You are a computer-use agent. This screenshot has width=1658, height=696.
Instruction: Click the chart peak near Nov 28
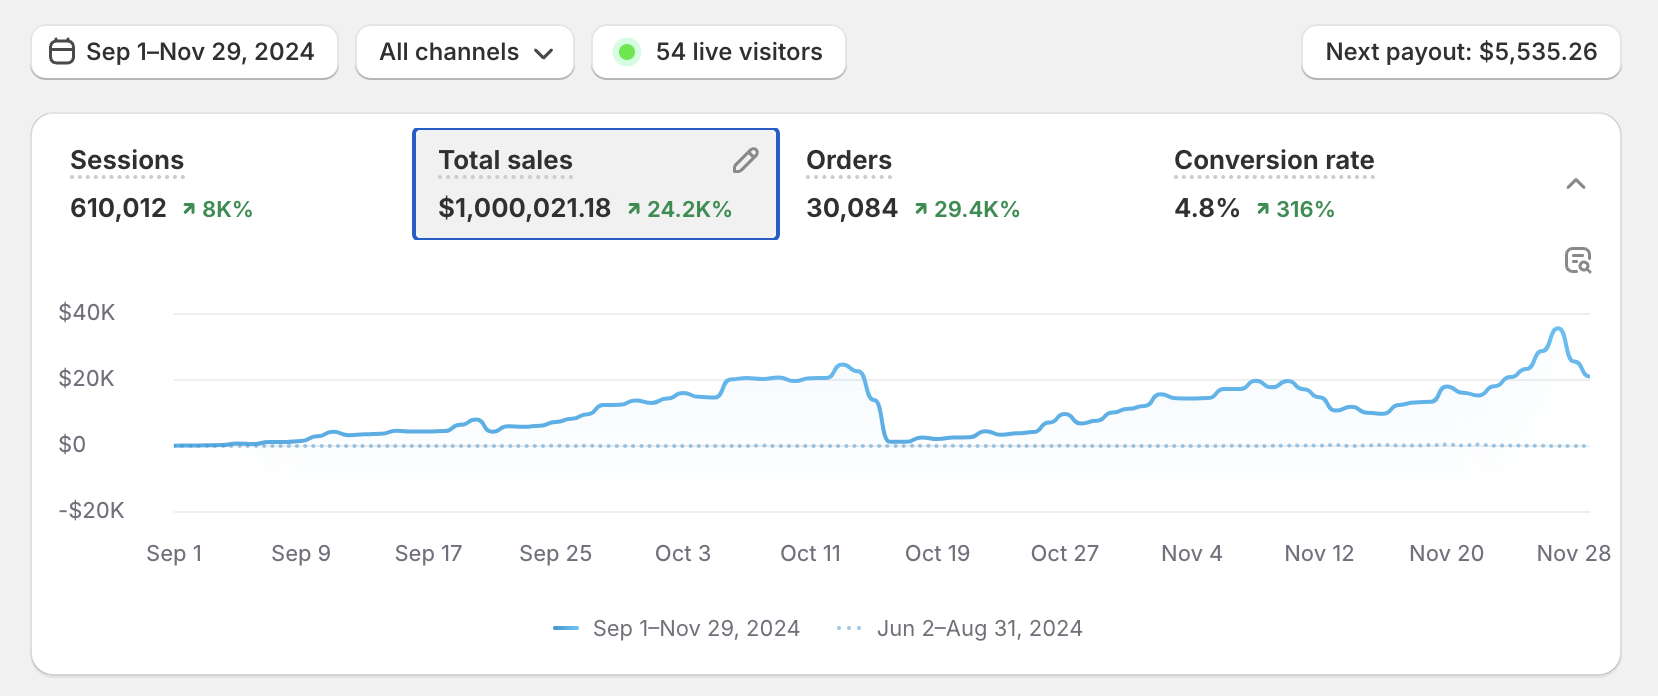click(1558, 329)
